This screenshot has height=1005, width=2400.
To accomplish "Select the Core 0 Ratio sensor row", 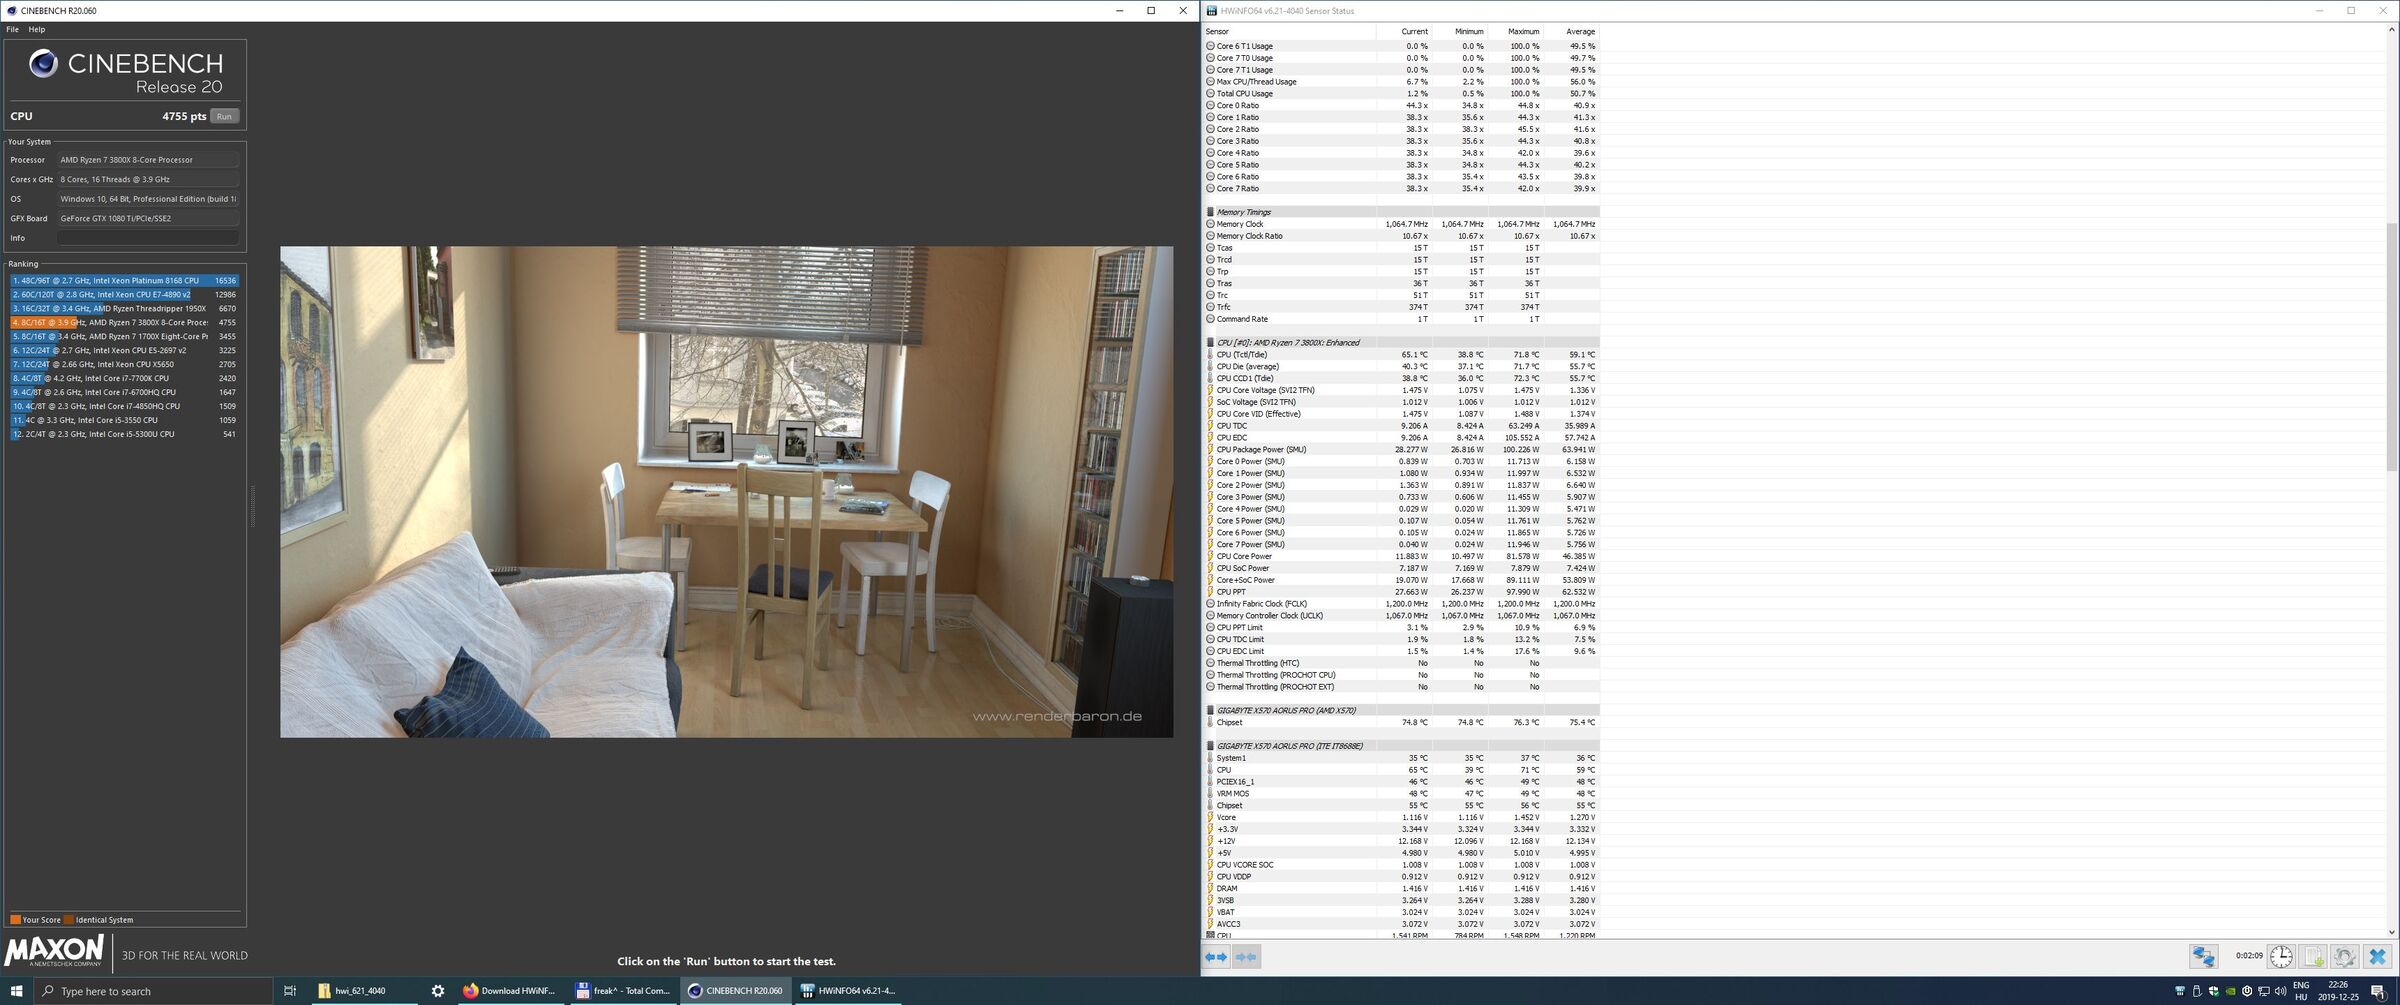I will coord(1401,106).
